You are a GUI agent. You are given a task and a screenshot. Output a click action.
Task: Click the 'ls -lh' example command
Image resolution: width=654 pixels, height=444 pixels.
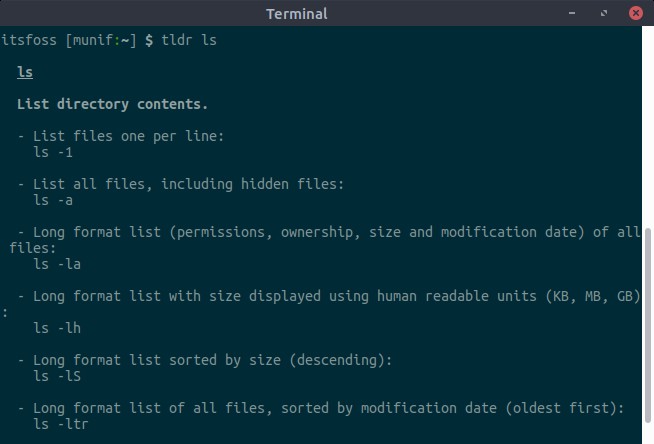coord(57,328)
